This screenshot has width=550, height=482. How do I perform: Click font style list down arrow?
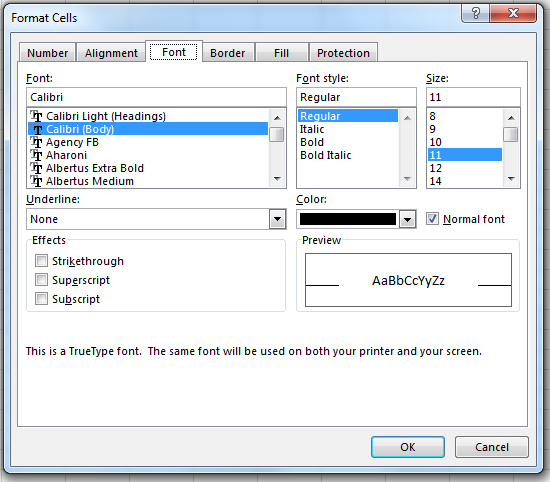407,179
